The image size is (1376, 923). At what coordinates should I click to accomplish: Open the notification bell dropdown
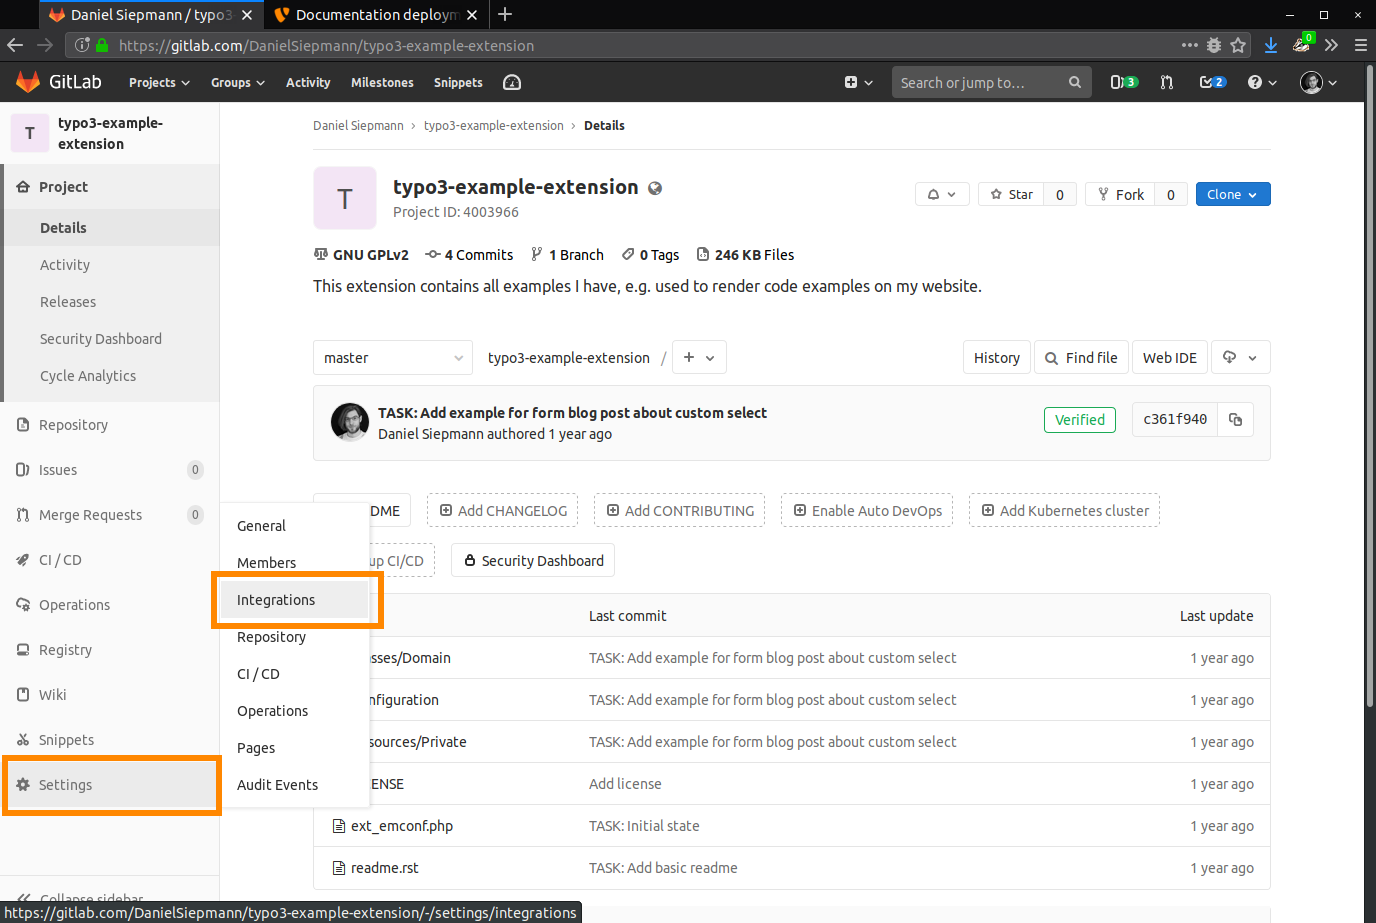click(942, 194)
